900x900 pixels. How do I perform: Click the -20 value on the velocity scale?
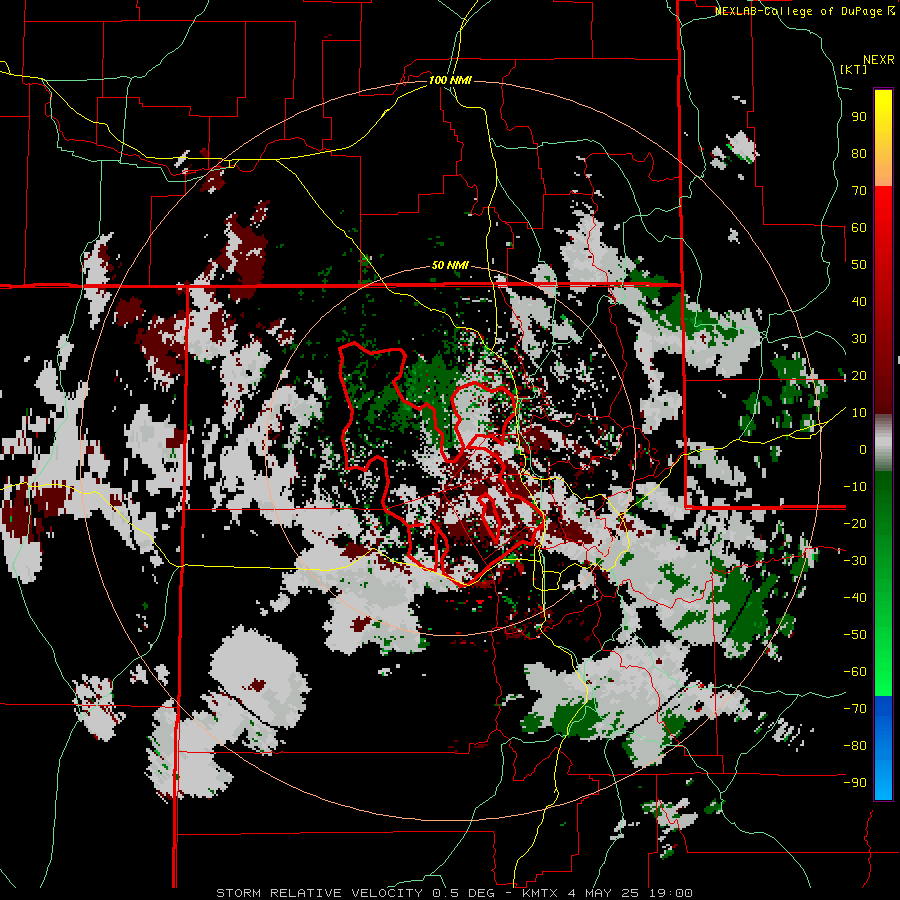(855, 524)
